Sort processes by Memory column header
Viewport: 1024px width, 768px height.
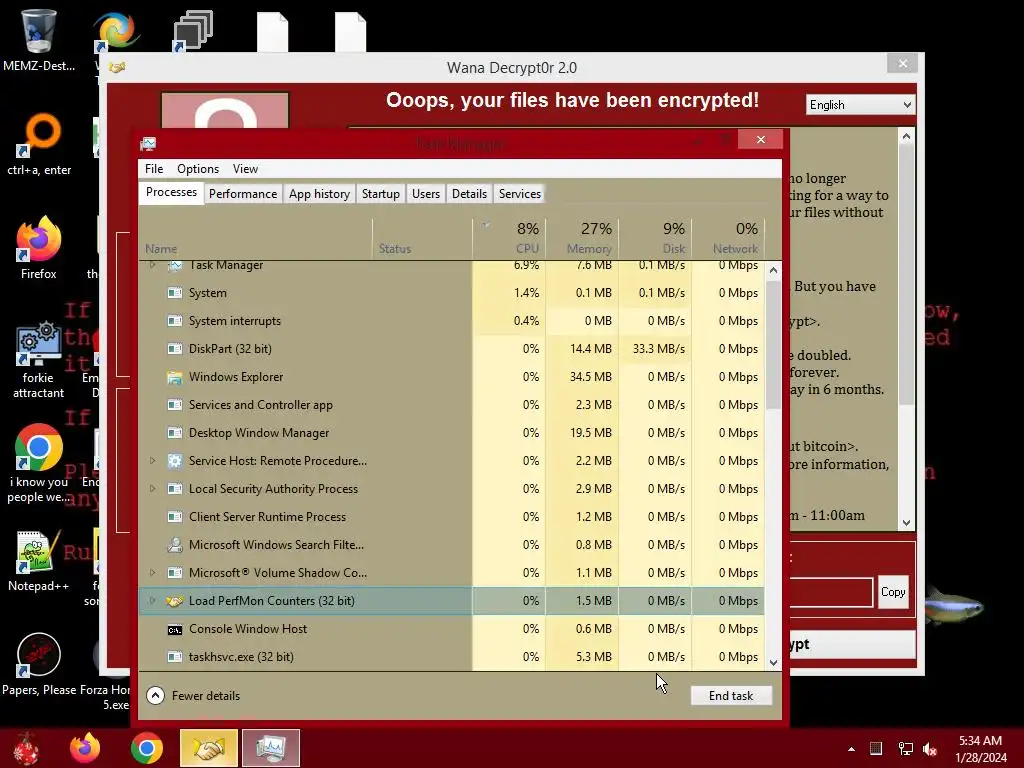pyautogui.click(x=583, y=238)
